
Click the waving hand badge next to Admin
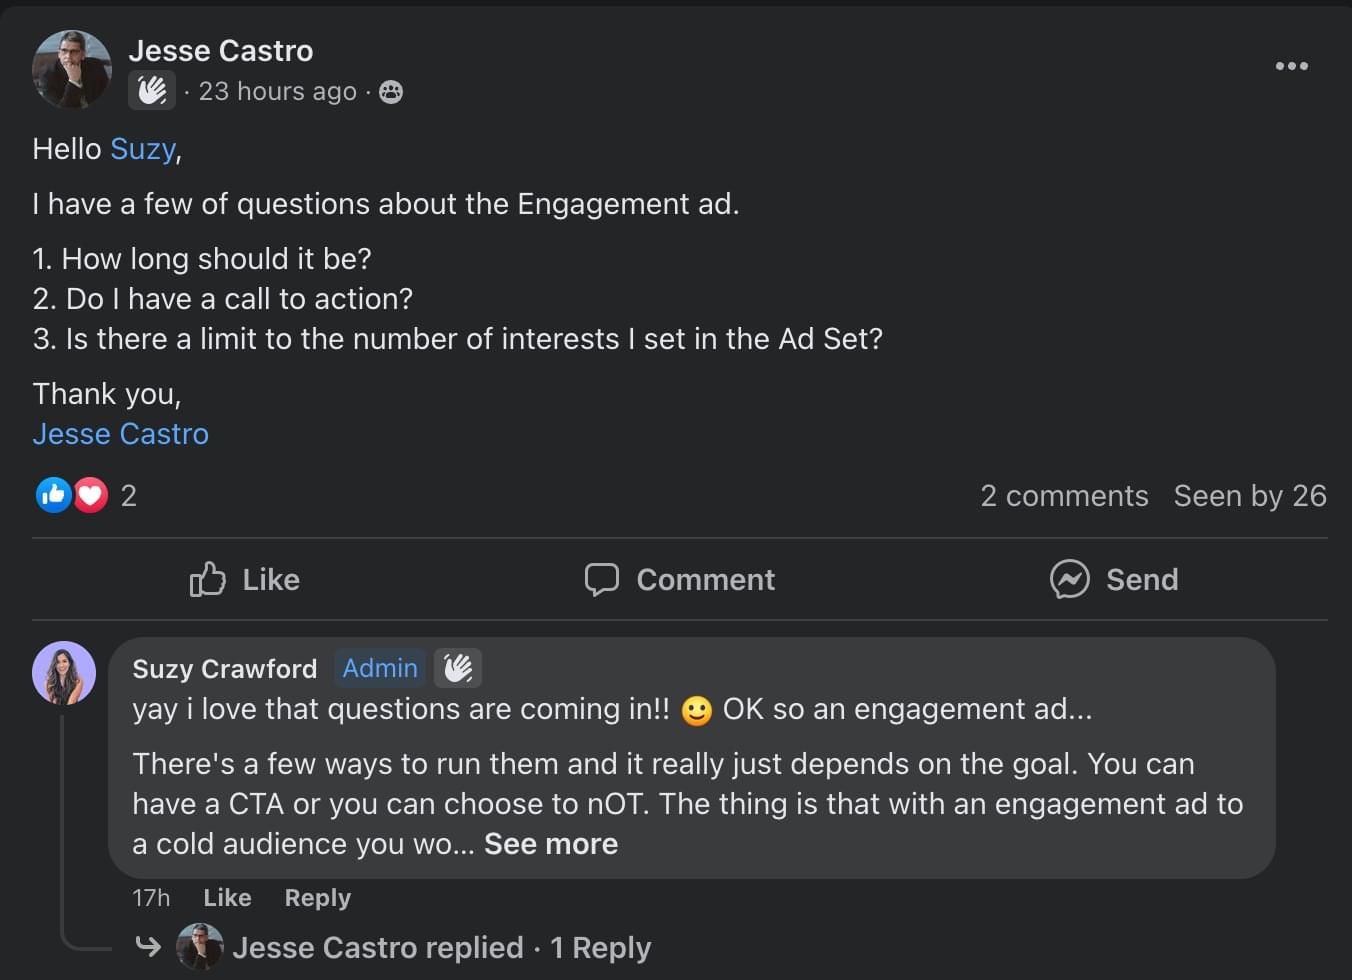[458, 668]
